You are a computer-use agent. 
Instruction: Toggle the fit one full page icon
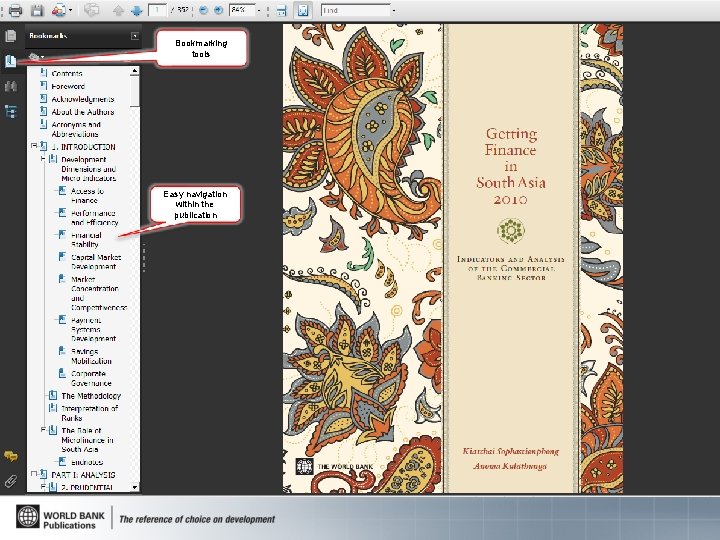pyautogui.click(x=303, y=10)
